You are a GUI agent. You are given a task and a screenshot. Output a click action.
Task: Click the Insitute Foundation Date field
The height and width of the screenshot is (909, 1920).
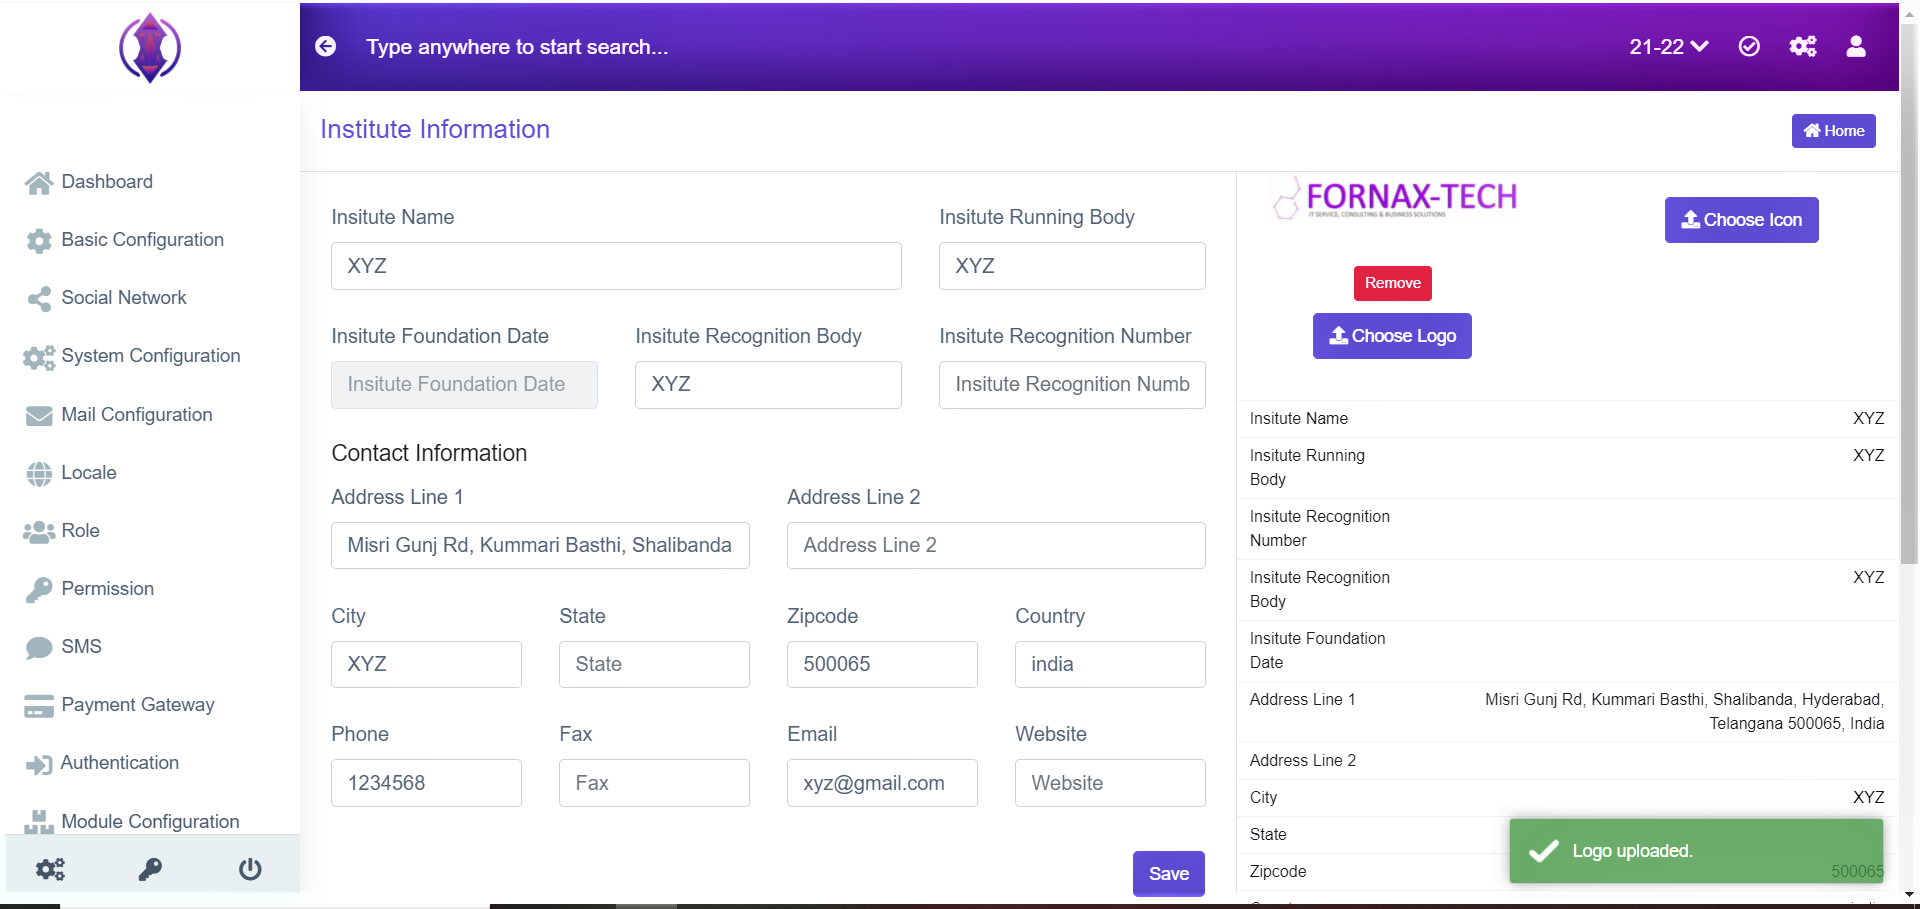point(464,385)
